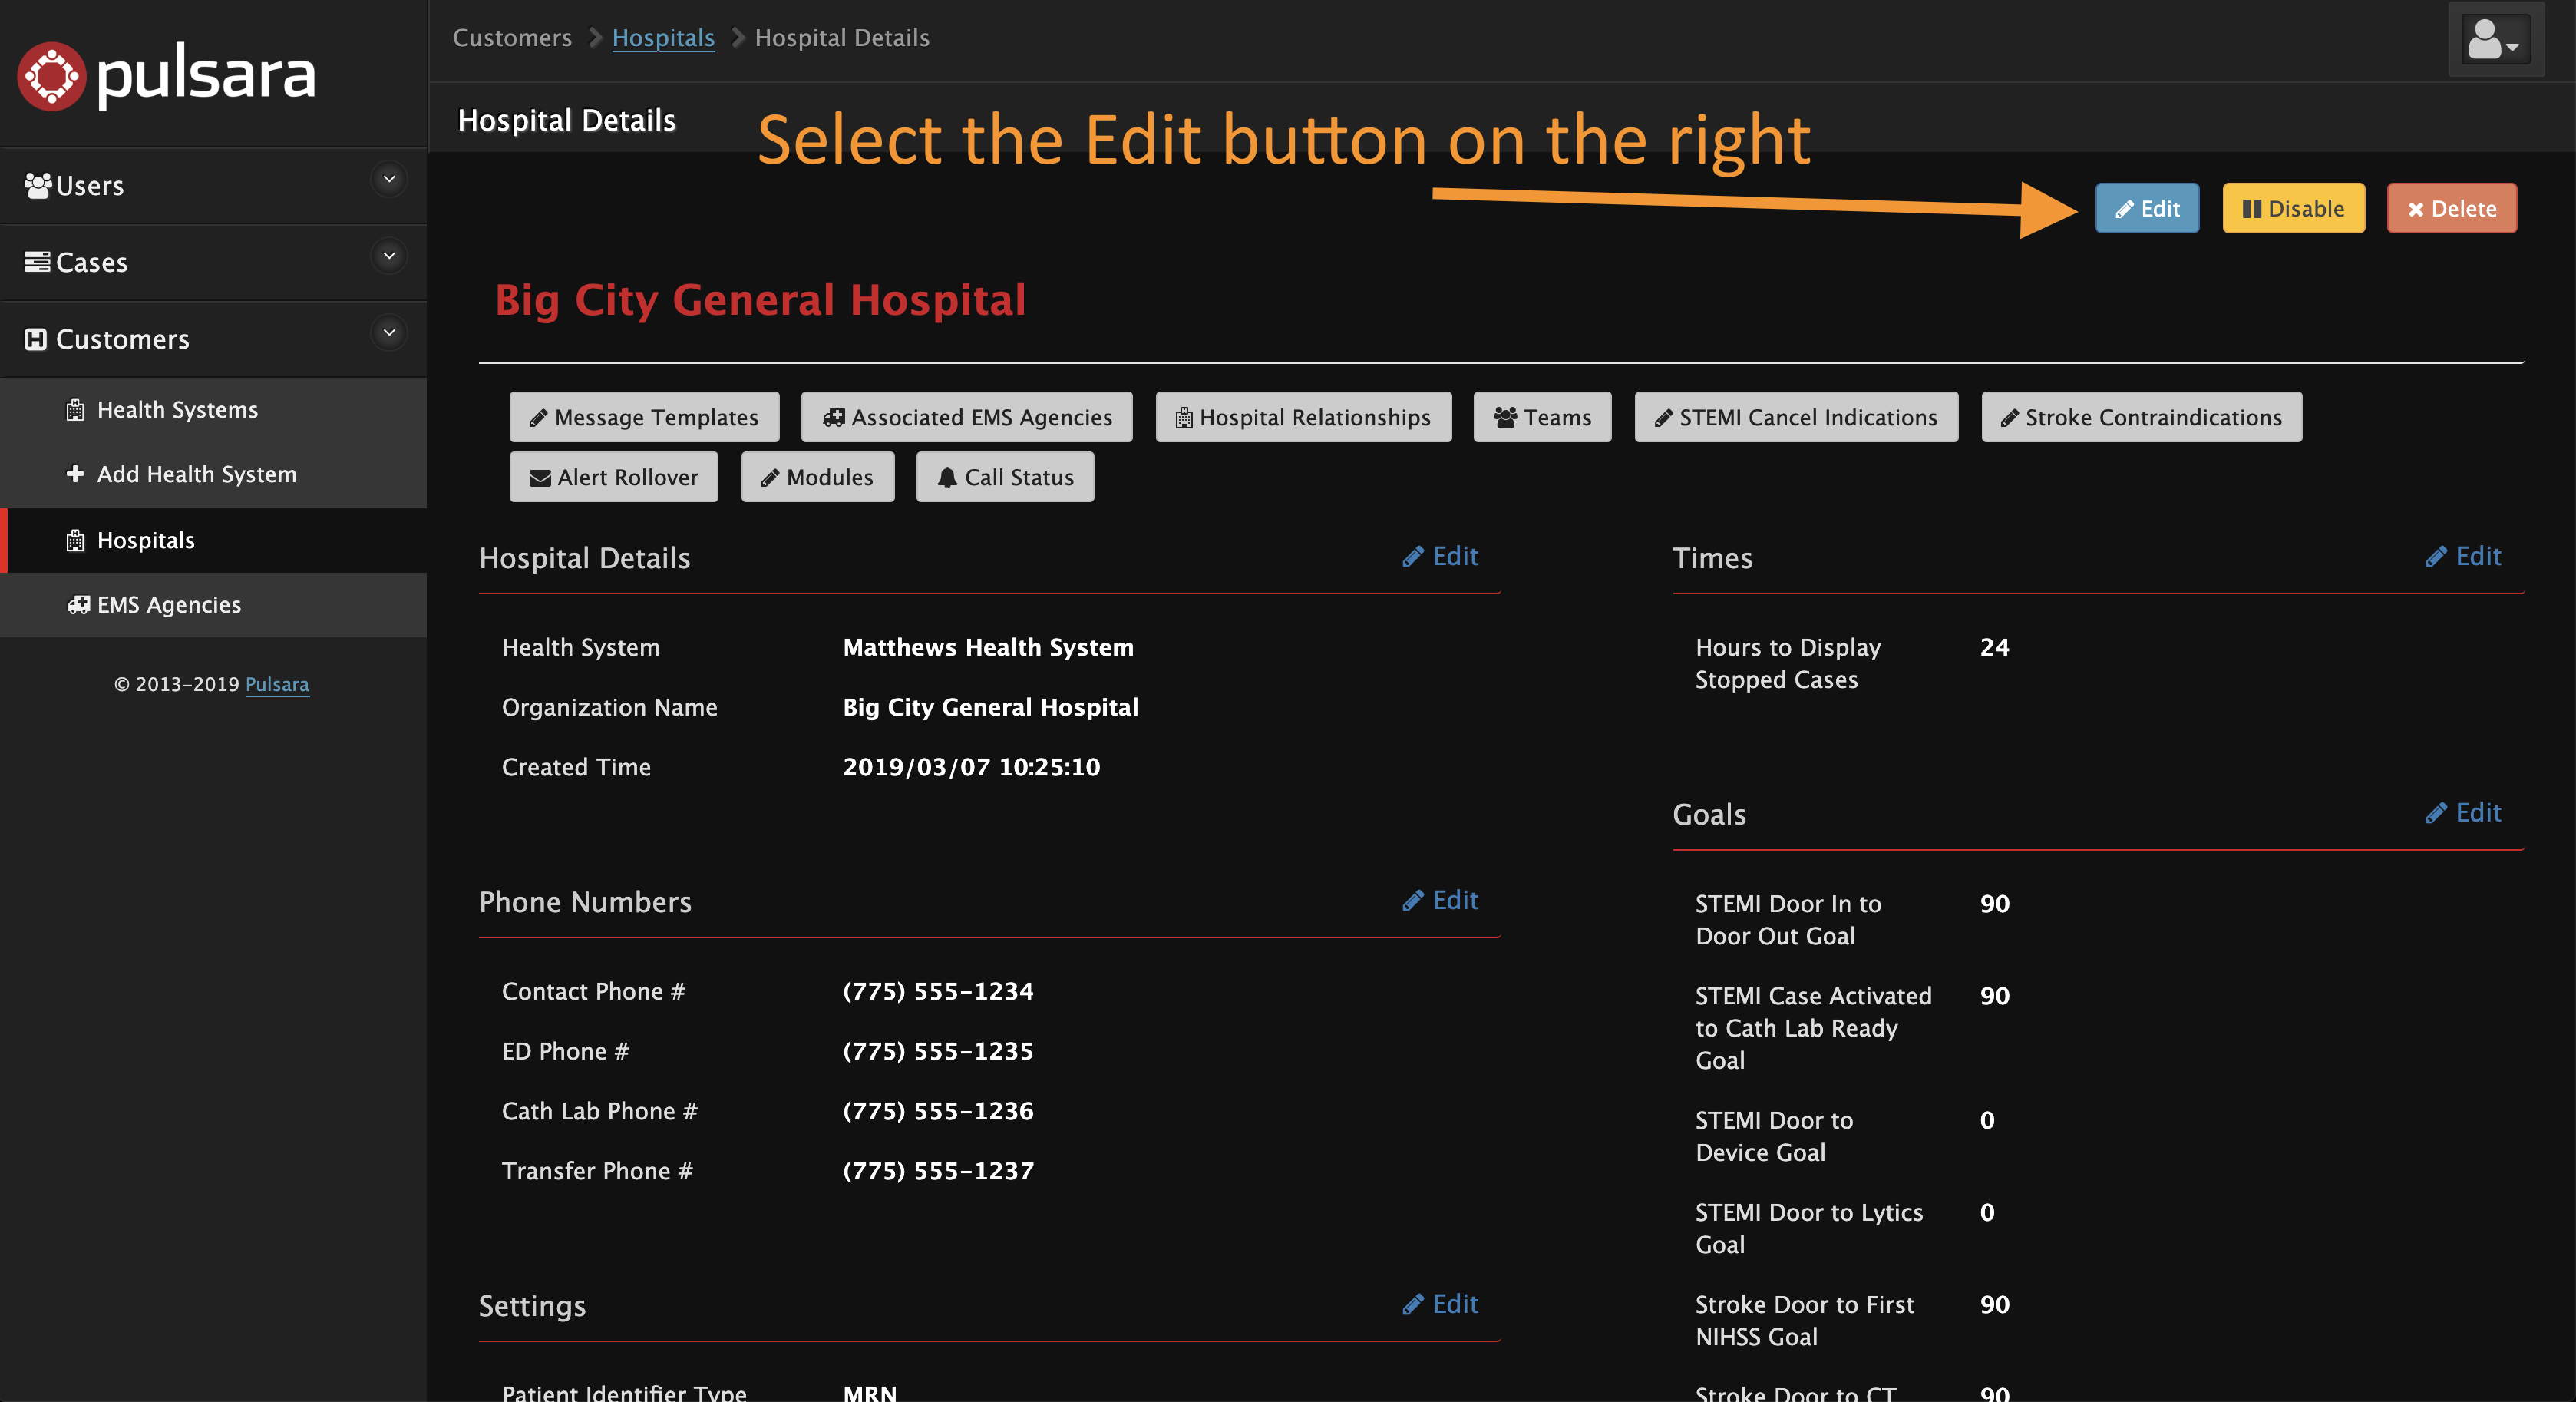
Task: Follow the Pulsara copyright link
Action: point(277,685)
